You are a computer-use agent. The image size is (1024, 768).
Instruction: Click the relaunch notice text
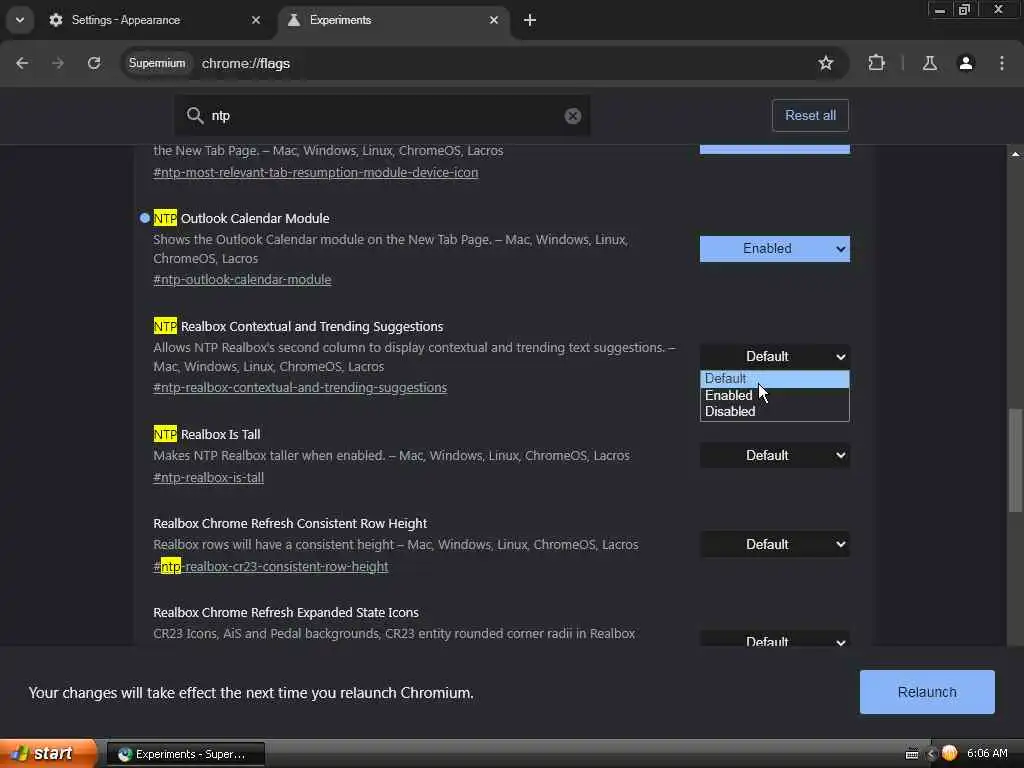pyautogui.click(x=251, y=692)
